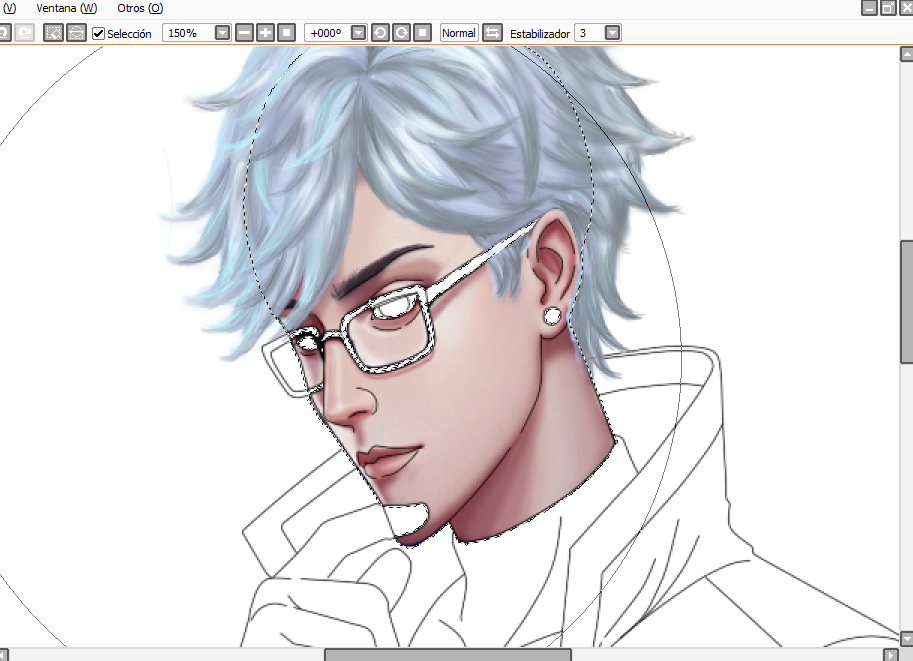Screen dimensions: 913x661
Task: Reset the canvas rotation
Action: coord(422,33)
